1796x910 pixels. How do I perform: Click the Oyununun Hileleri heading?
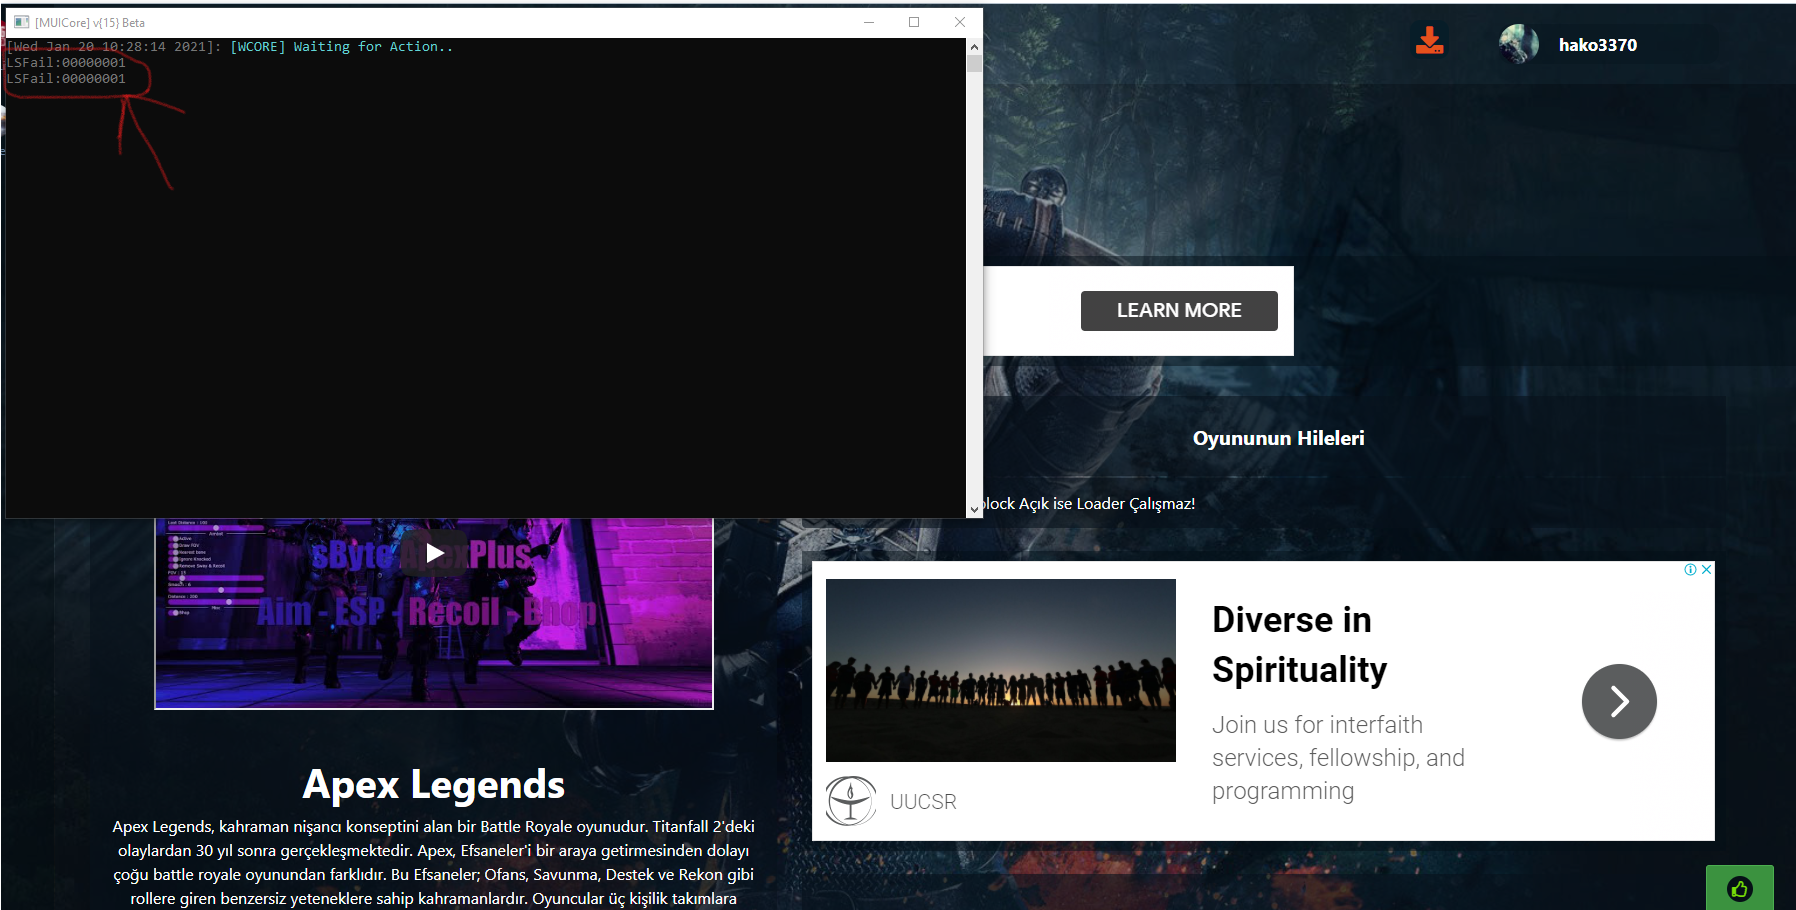1278,438
